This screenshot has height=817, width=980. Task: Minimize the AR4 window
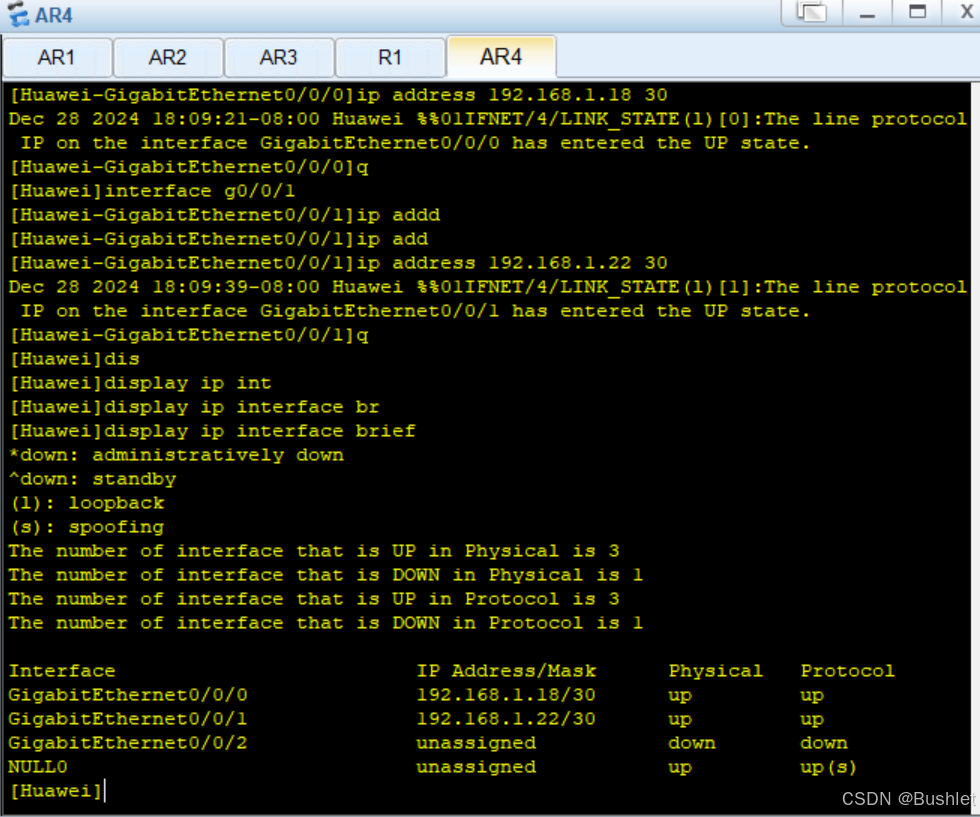[867, 13]
